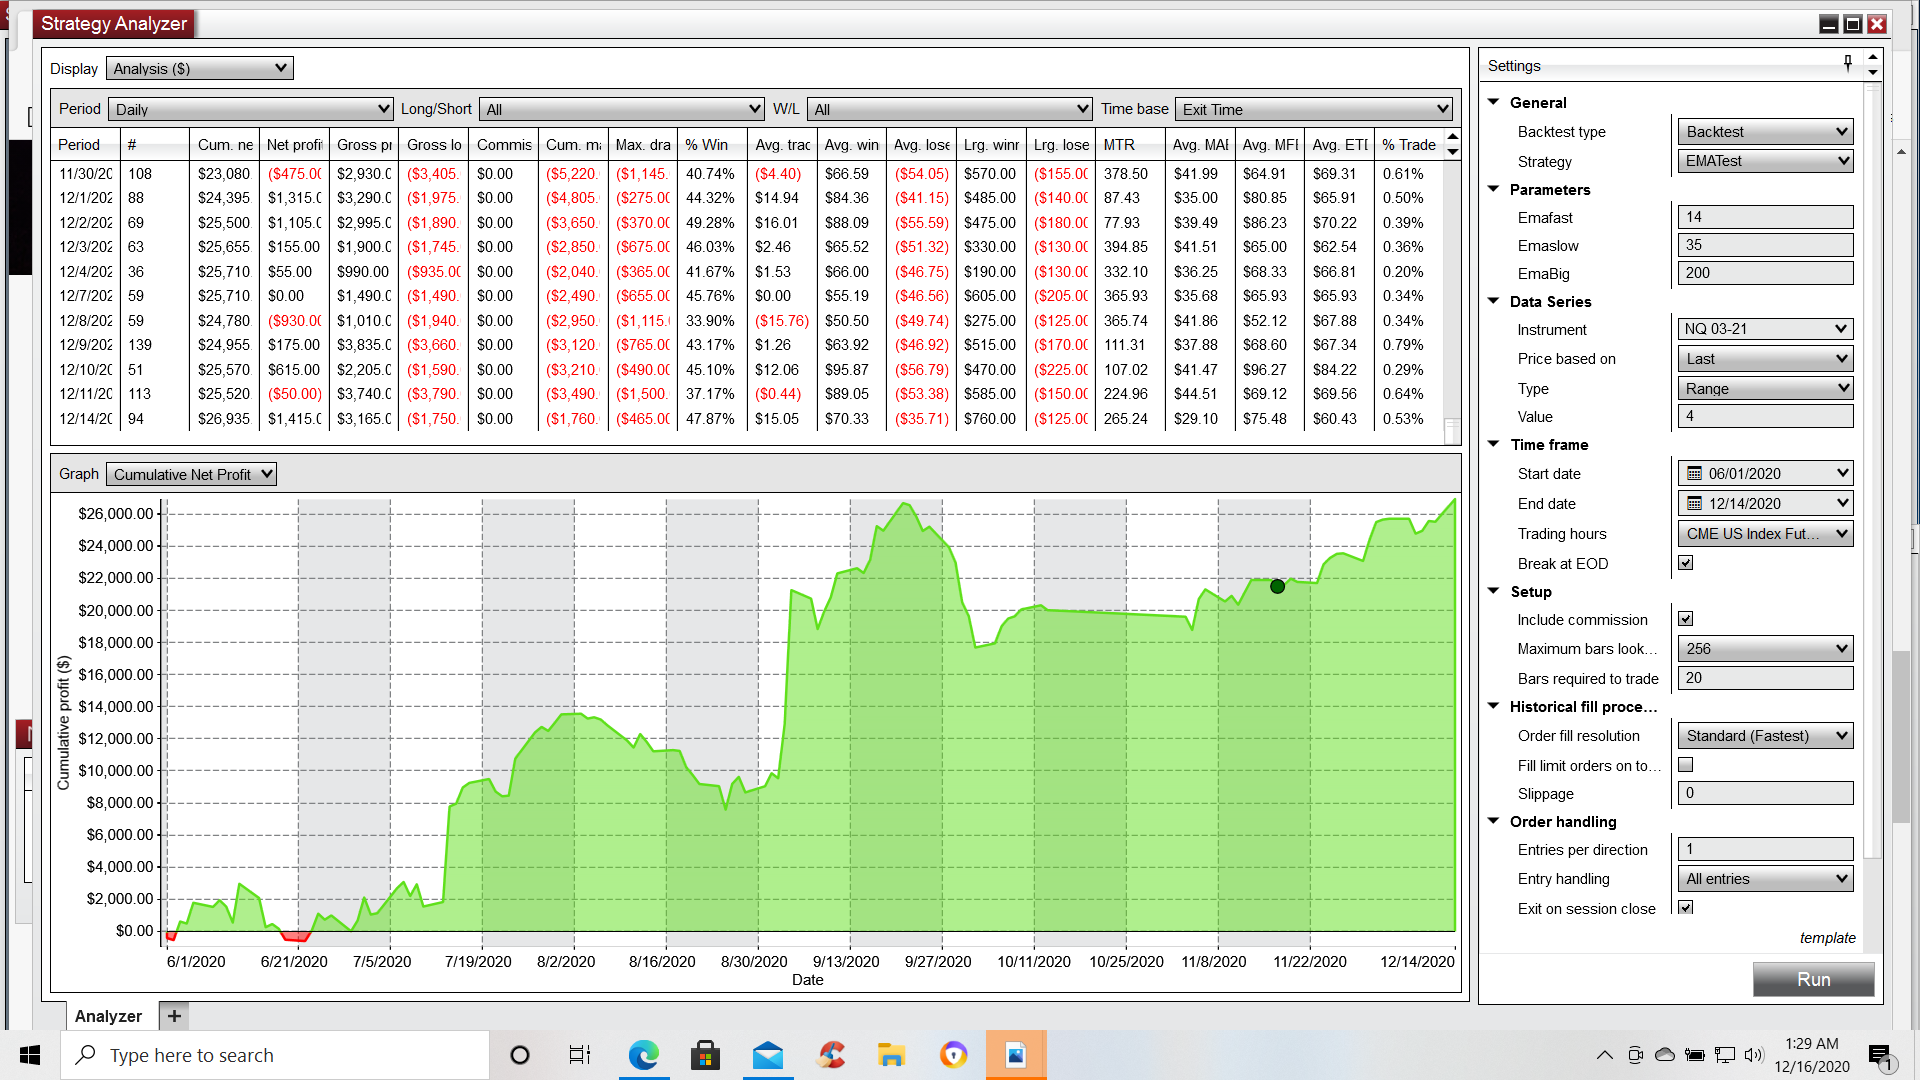This screenshot has width=1920, height=1080.
Task: Click the Run button
Action: click(1813, 980)
